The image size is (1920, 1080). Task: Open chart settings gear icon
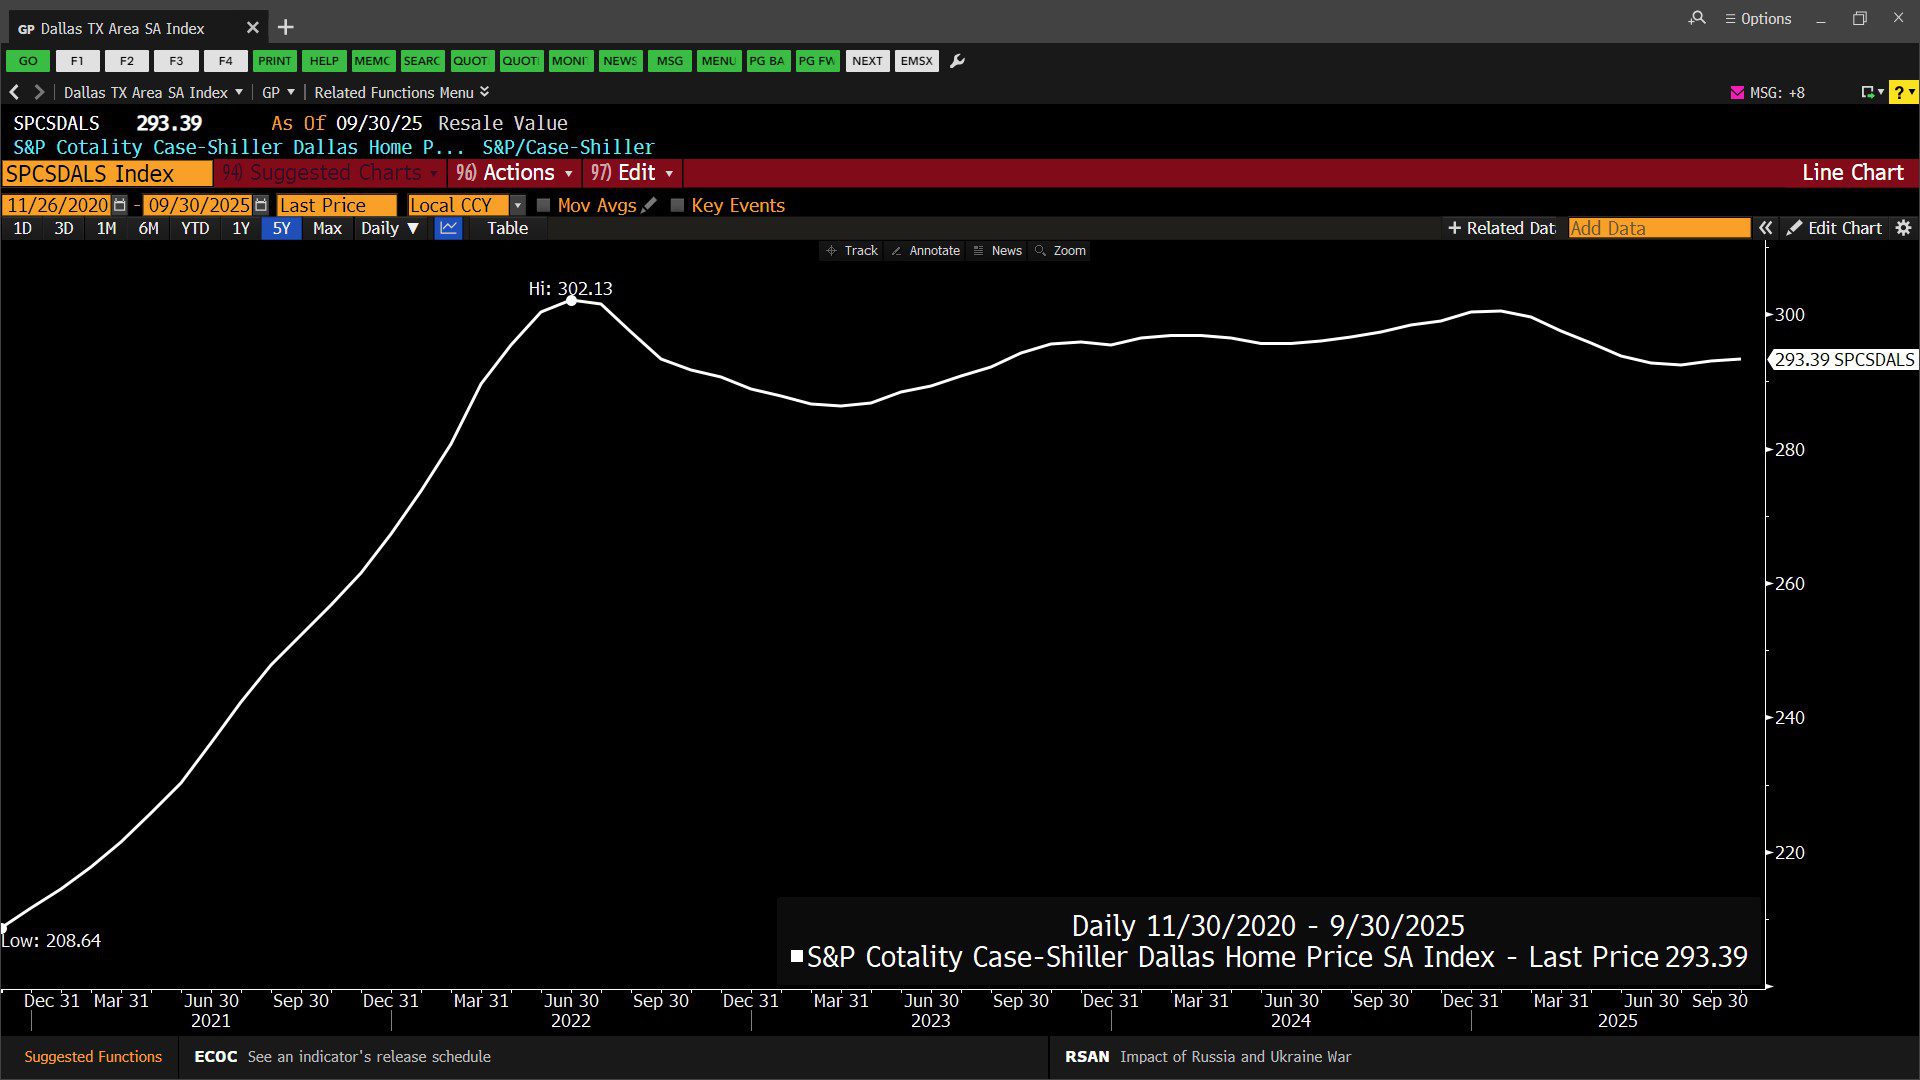1903,228
